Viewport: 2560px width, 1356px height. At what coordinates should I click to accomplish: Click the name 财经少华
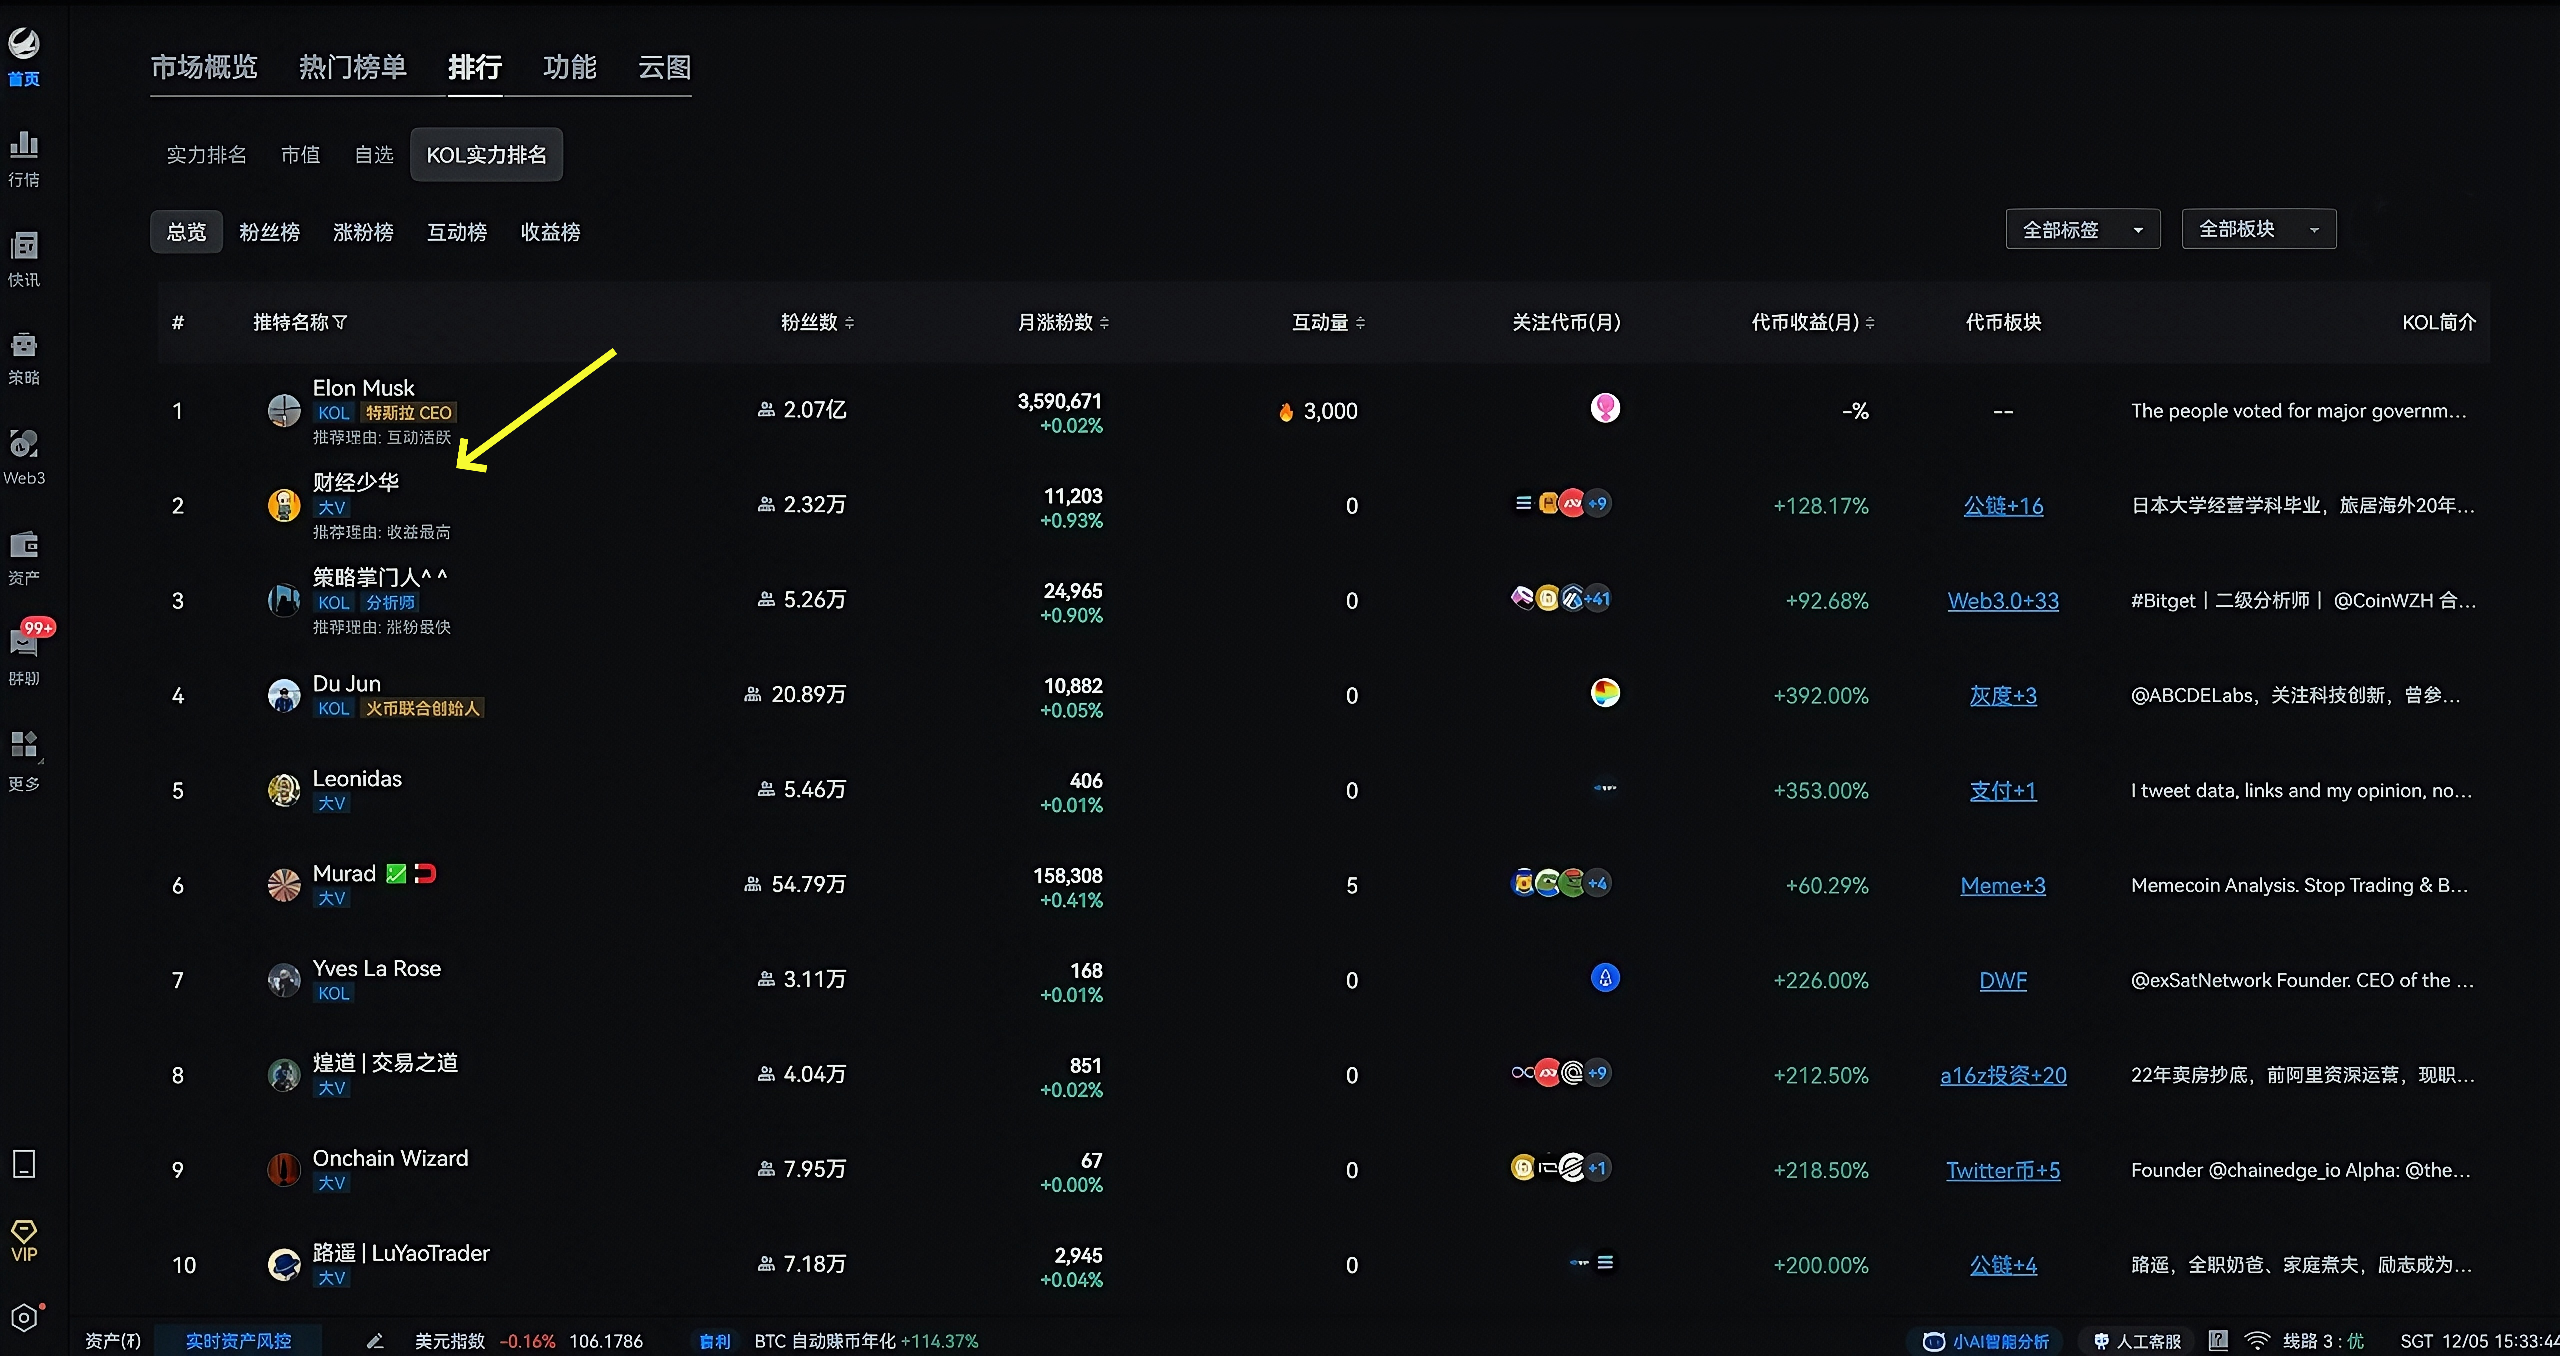[x=356, y=482]
